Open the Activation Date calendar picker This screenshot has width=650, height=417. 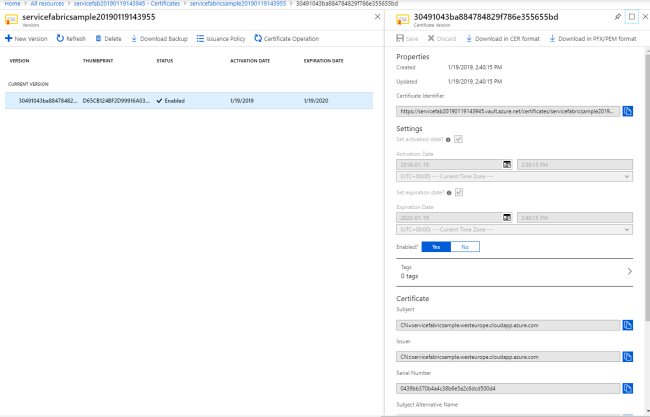pyautogui.click(x=507, y=165)
